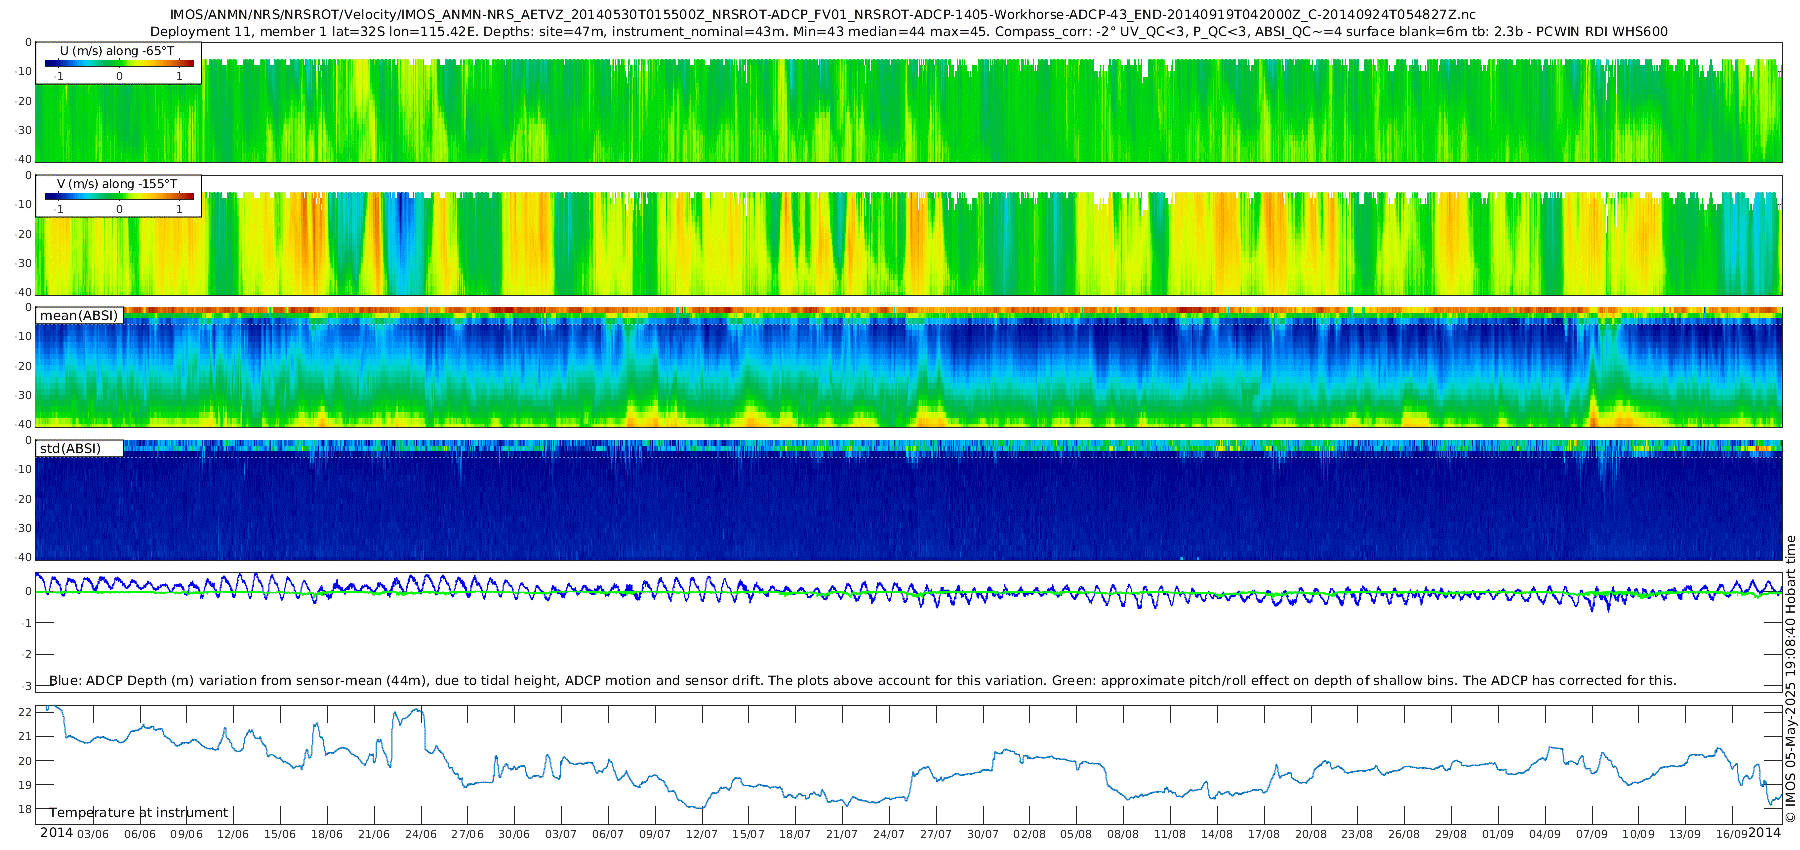The width and height of the screenshot is (1800, 850).
Task: Click the 24/06 date tick on time axis
Action: [420, 834]
